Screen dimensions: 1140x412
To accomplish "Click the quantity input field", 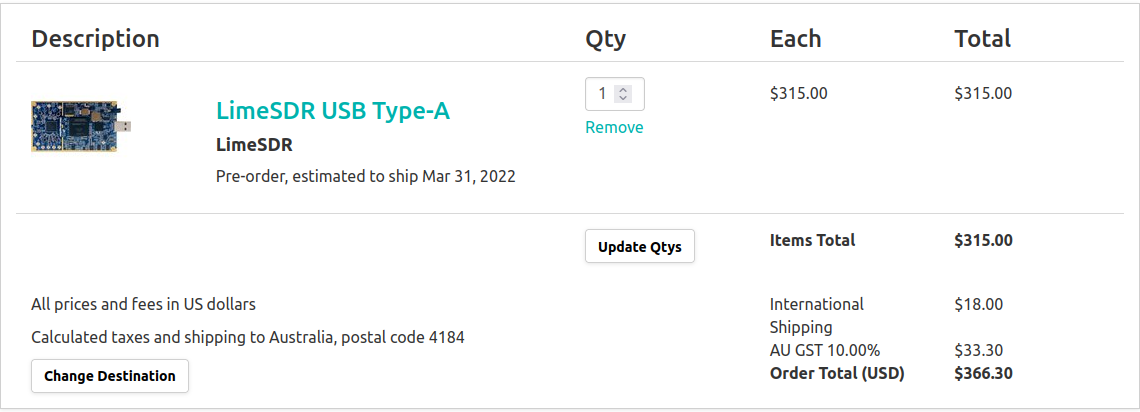I will click(602, 94).
